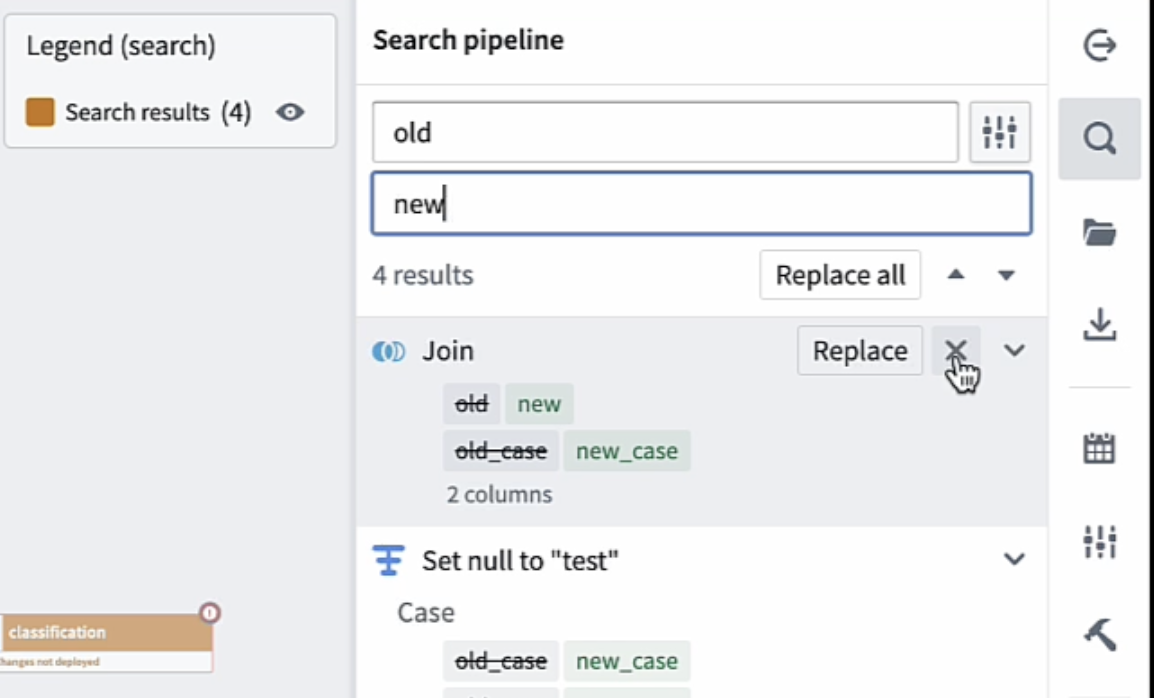Click the "4 results" count text
The width and height of the screenshot is (1154, 698).
click(x=422, y=275)
